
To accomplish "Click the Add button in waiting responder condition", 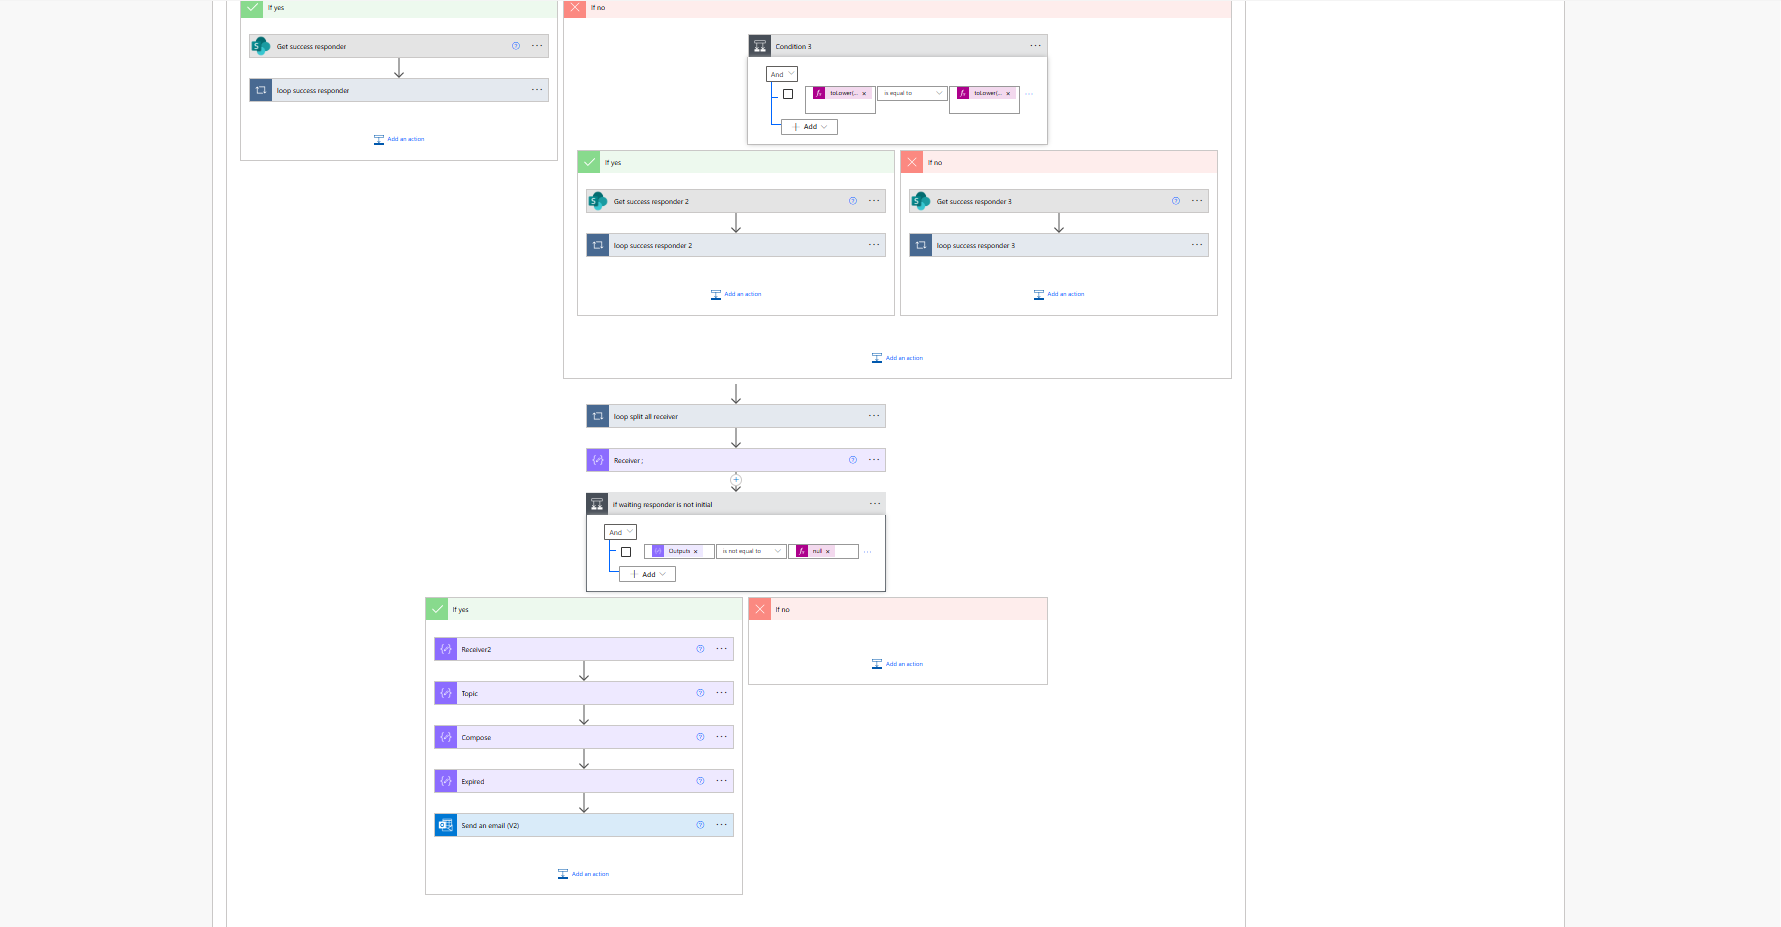I will (648, 574).
